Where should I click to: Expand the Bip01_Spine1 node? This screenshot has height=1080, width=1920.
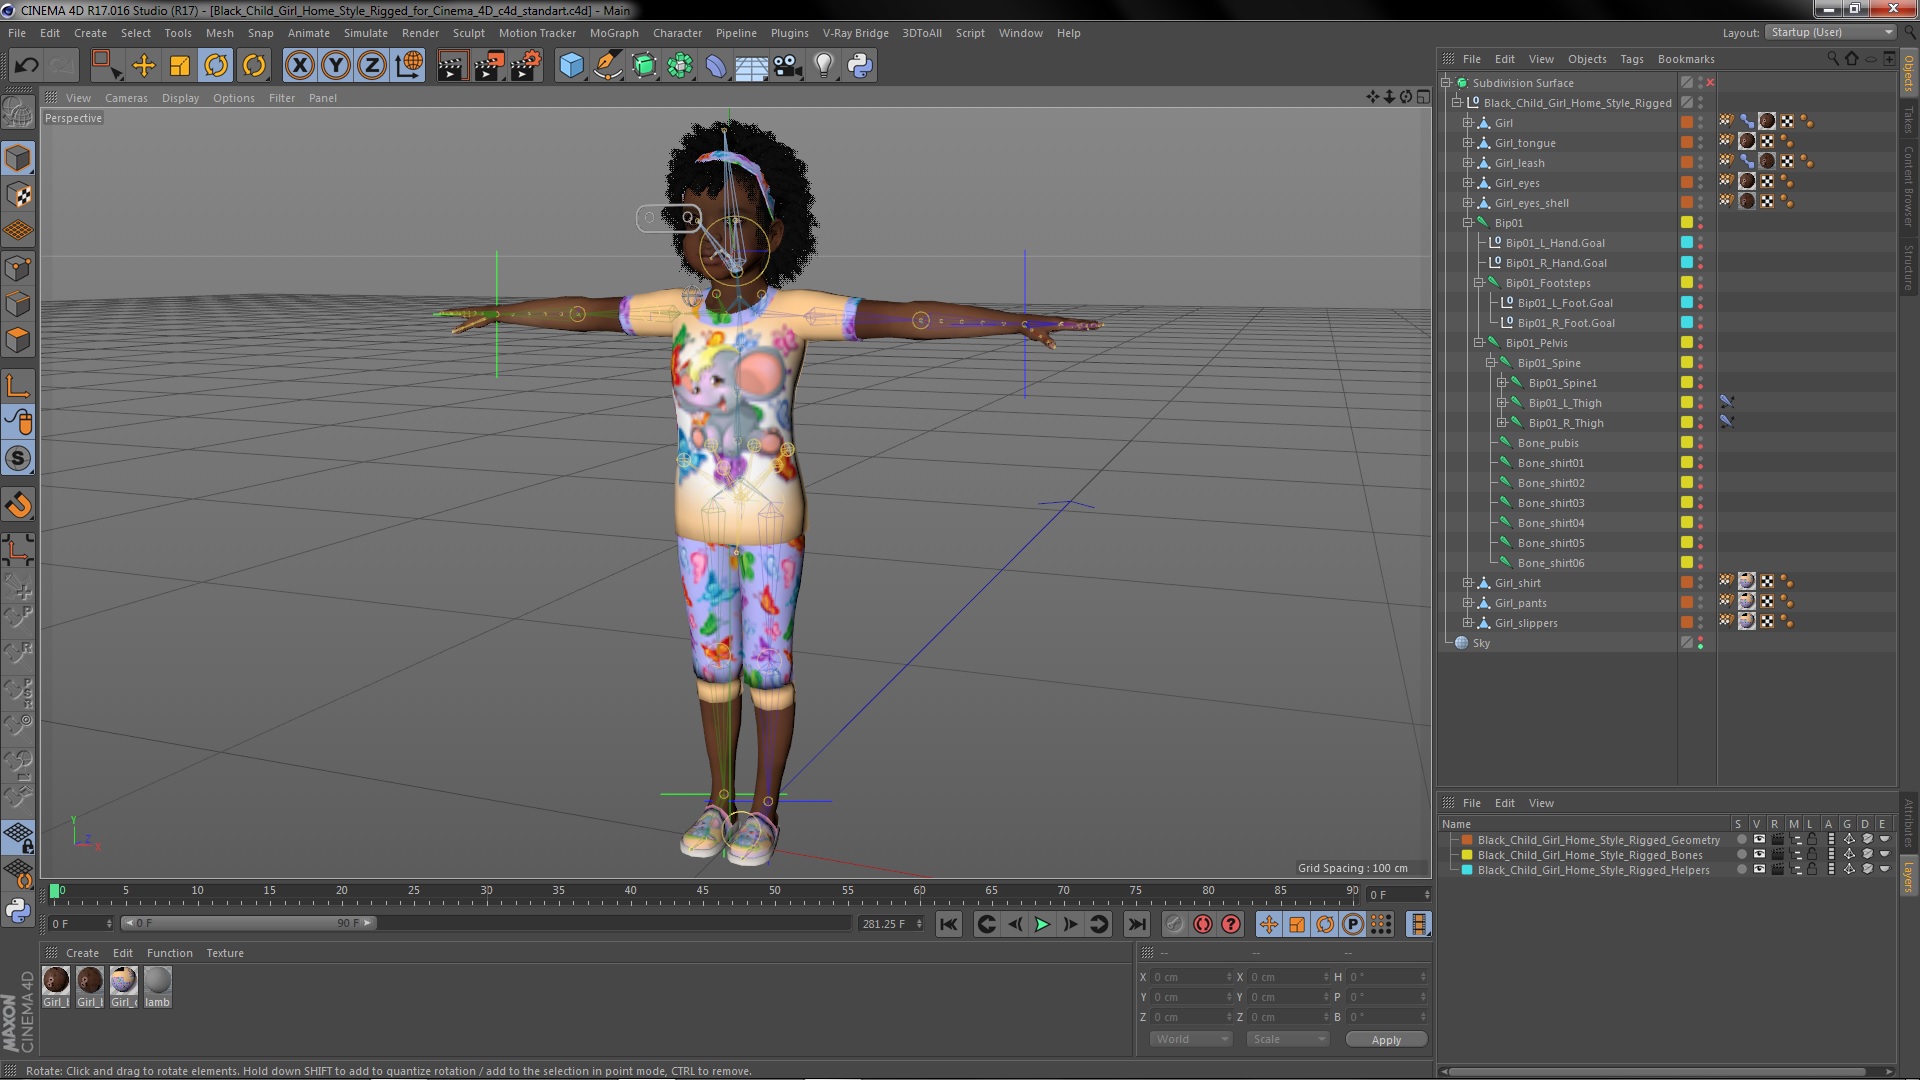coord(1502,383)
